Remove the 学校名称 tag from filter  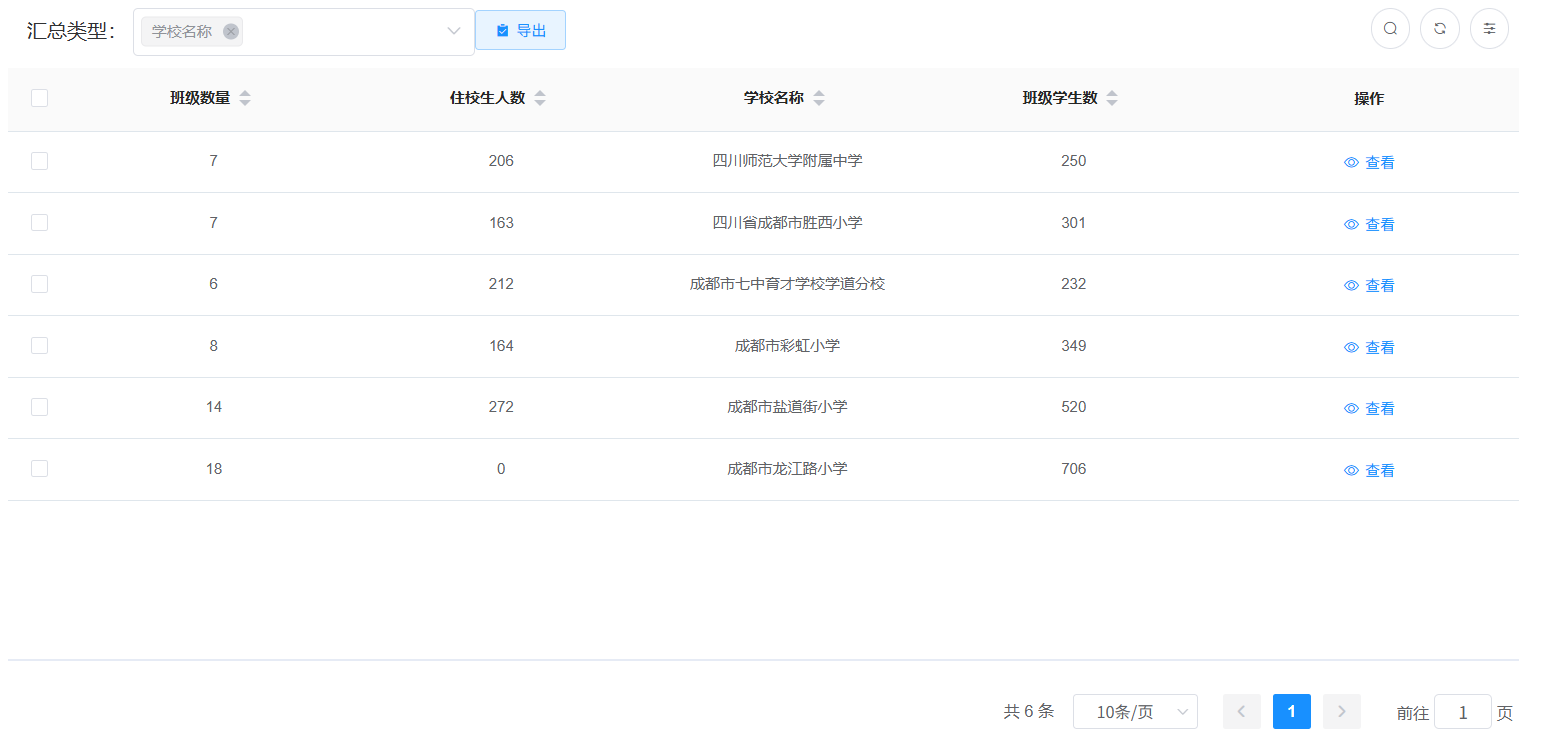click(231, 32)
